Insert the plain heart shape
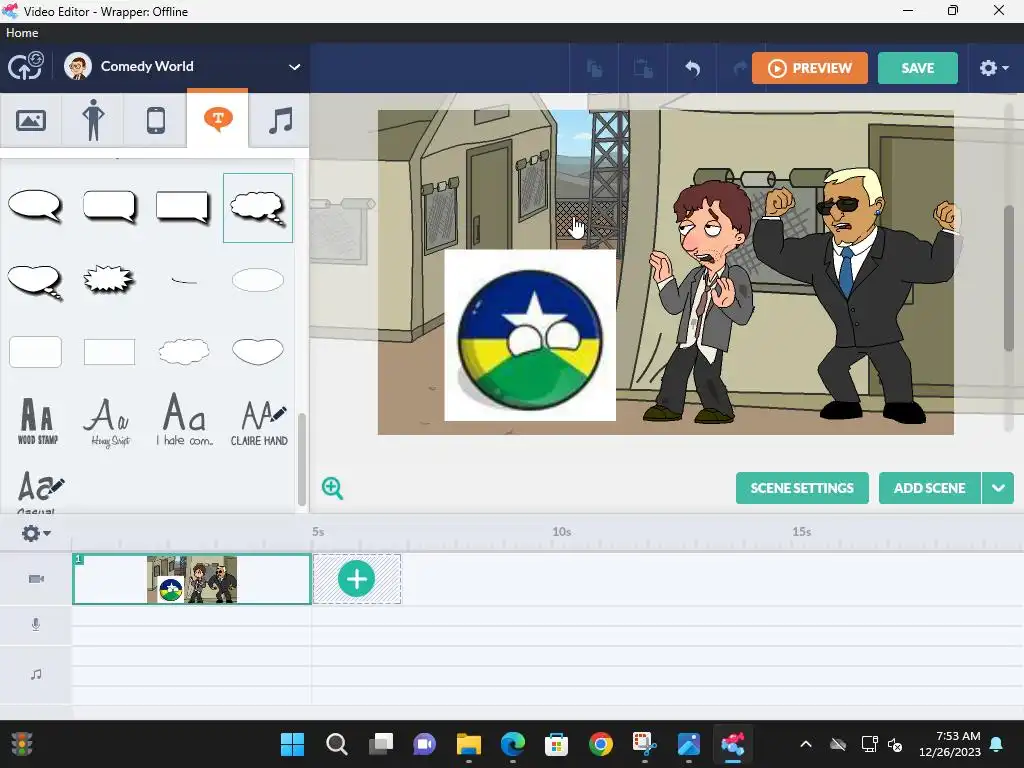This screenshot has height=768, width=1024. pos(258,351)
